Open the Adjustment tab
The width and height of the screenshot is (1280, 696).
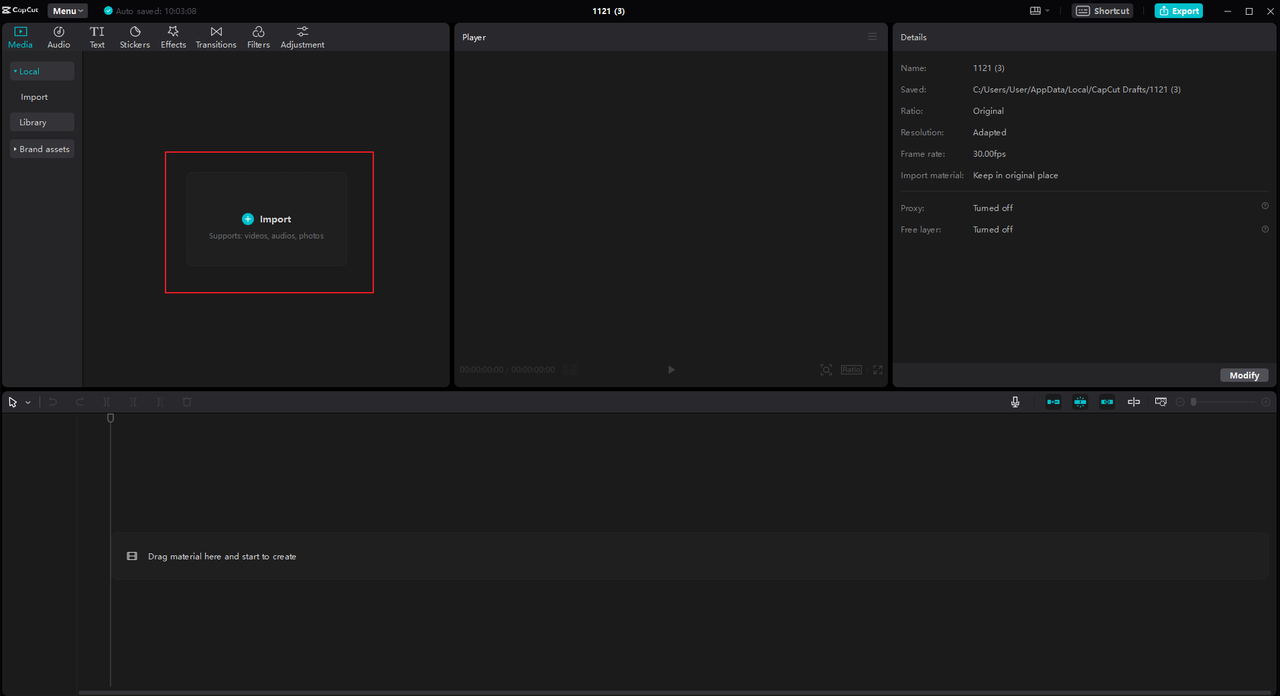coord(302,37)
